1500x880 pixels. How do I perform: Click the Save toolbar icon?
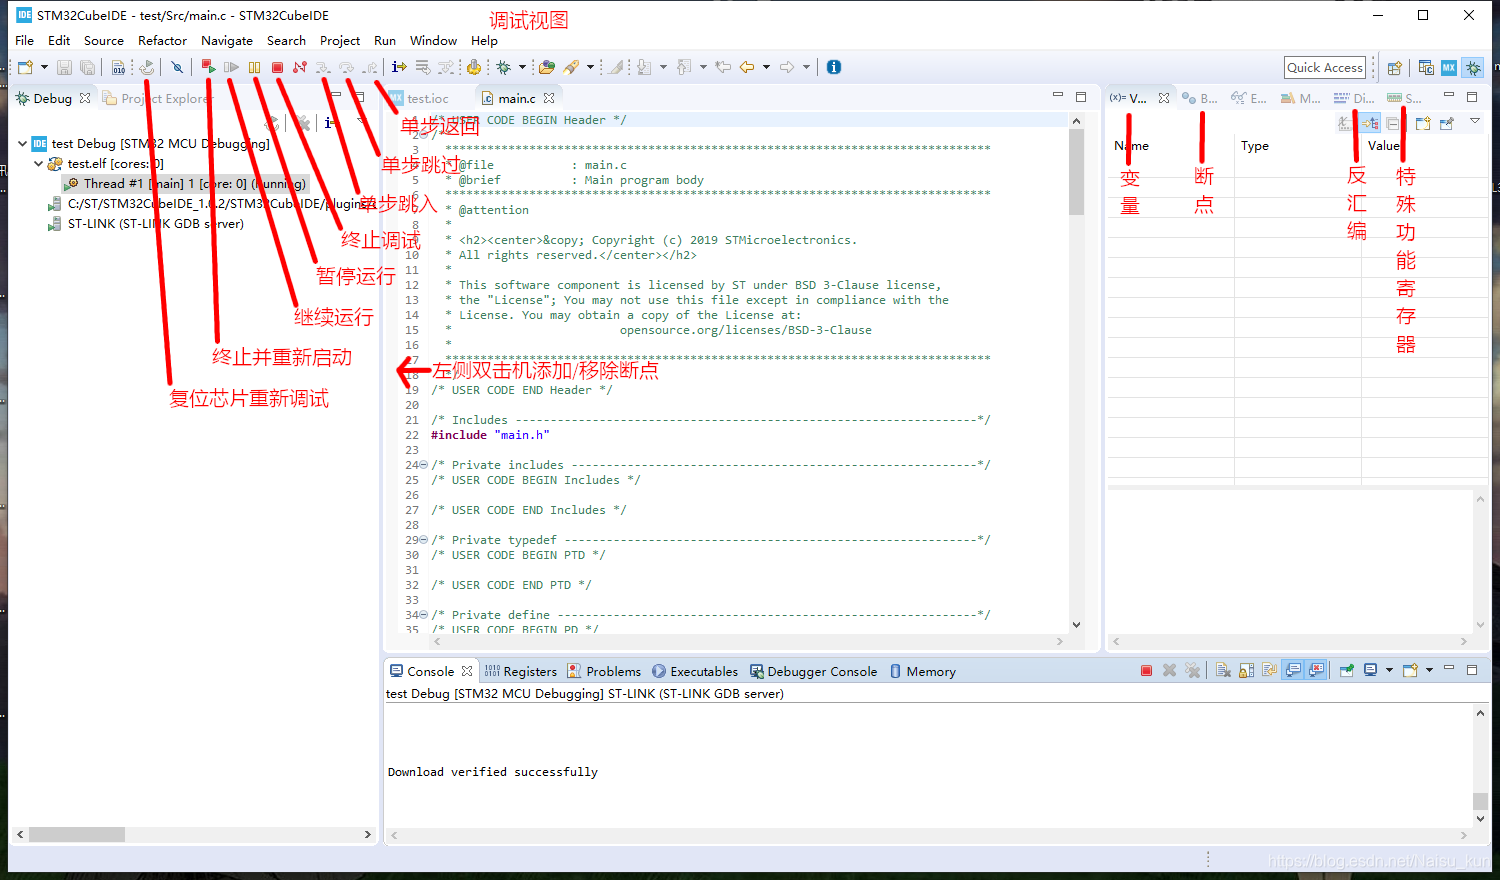tap(64, 67)
